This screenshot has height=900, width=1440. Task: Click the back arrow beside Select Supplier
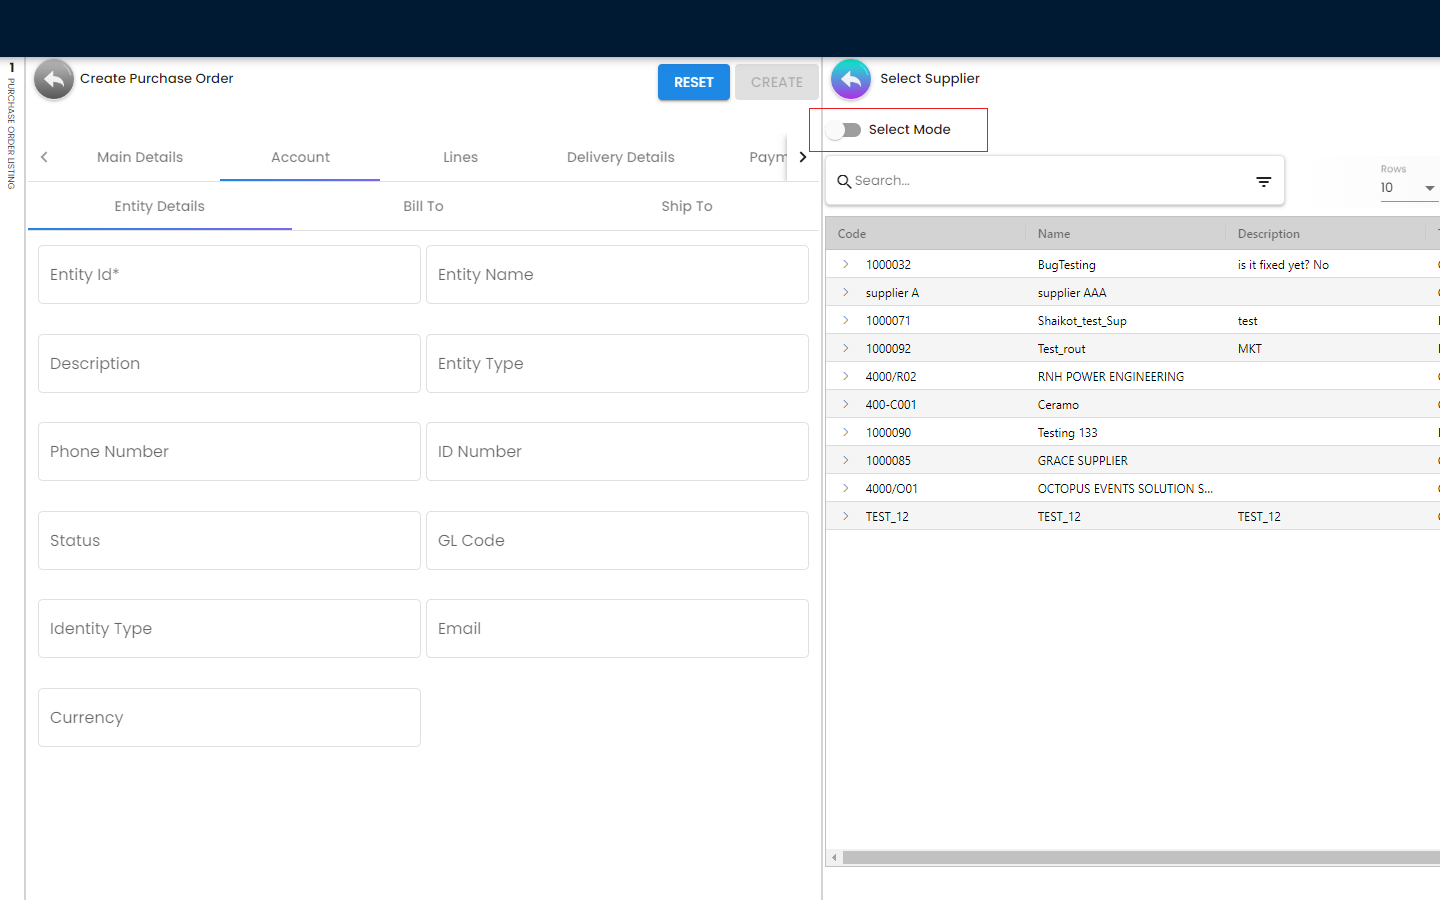(x=850, y=79)
